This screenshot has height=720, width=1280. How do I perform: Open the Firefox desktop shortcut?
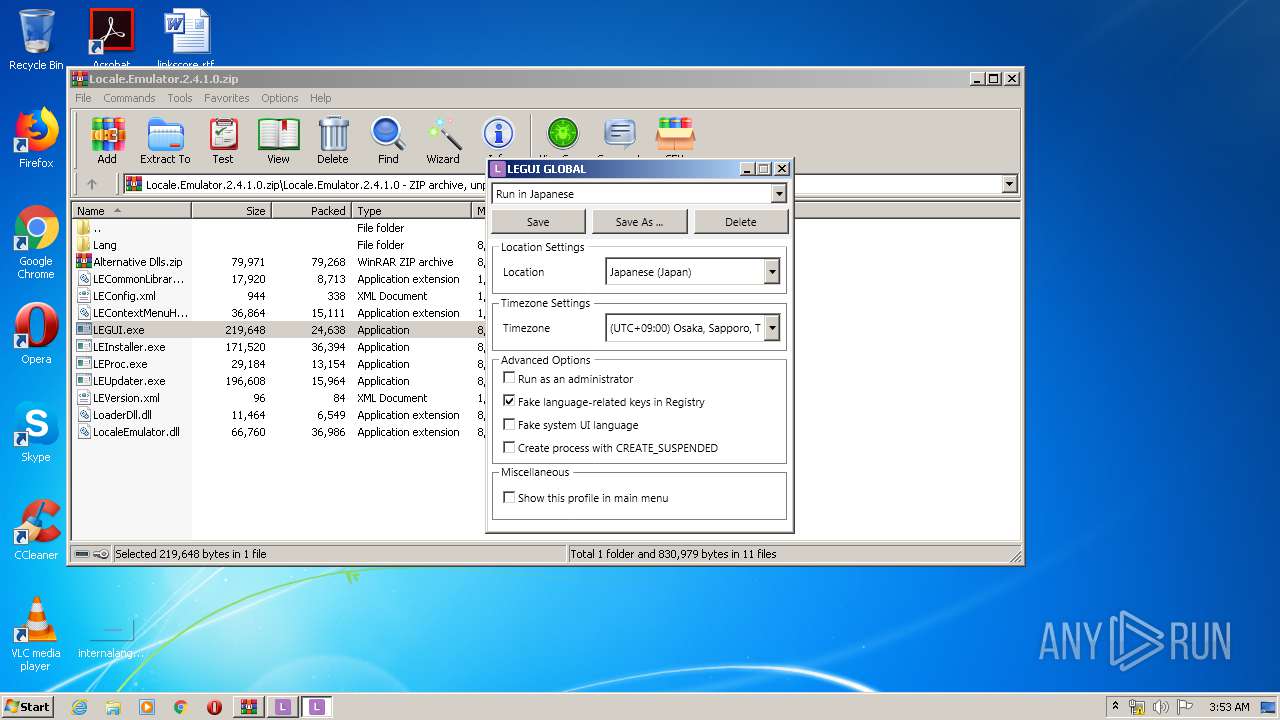click(36, 139)
